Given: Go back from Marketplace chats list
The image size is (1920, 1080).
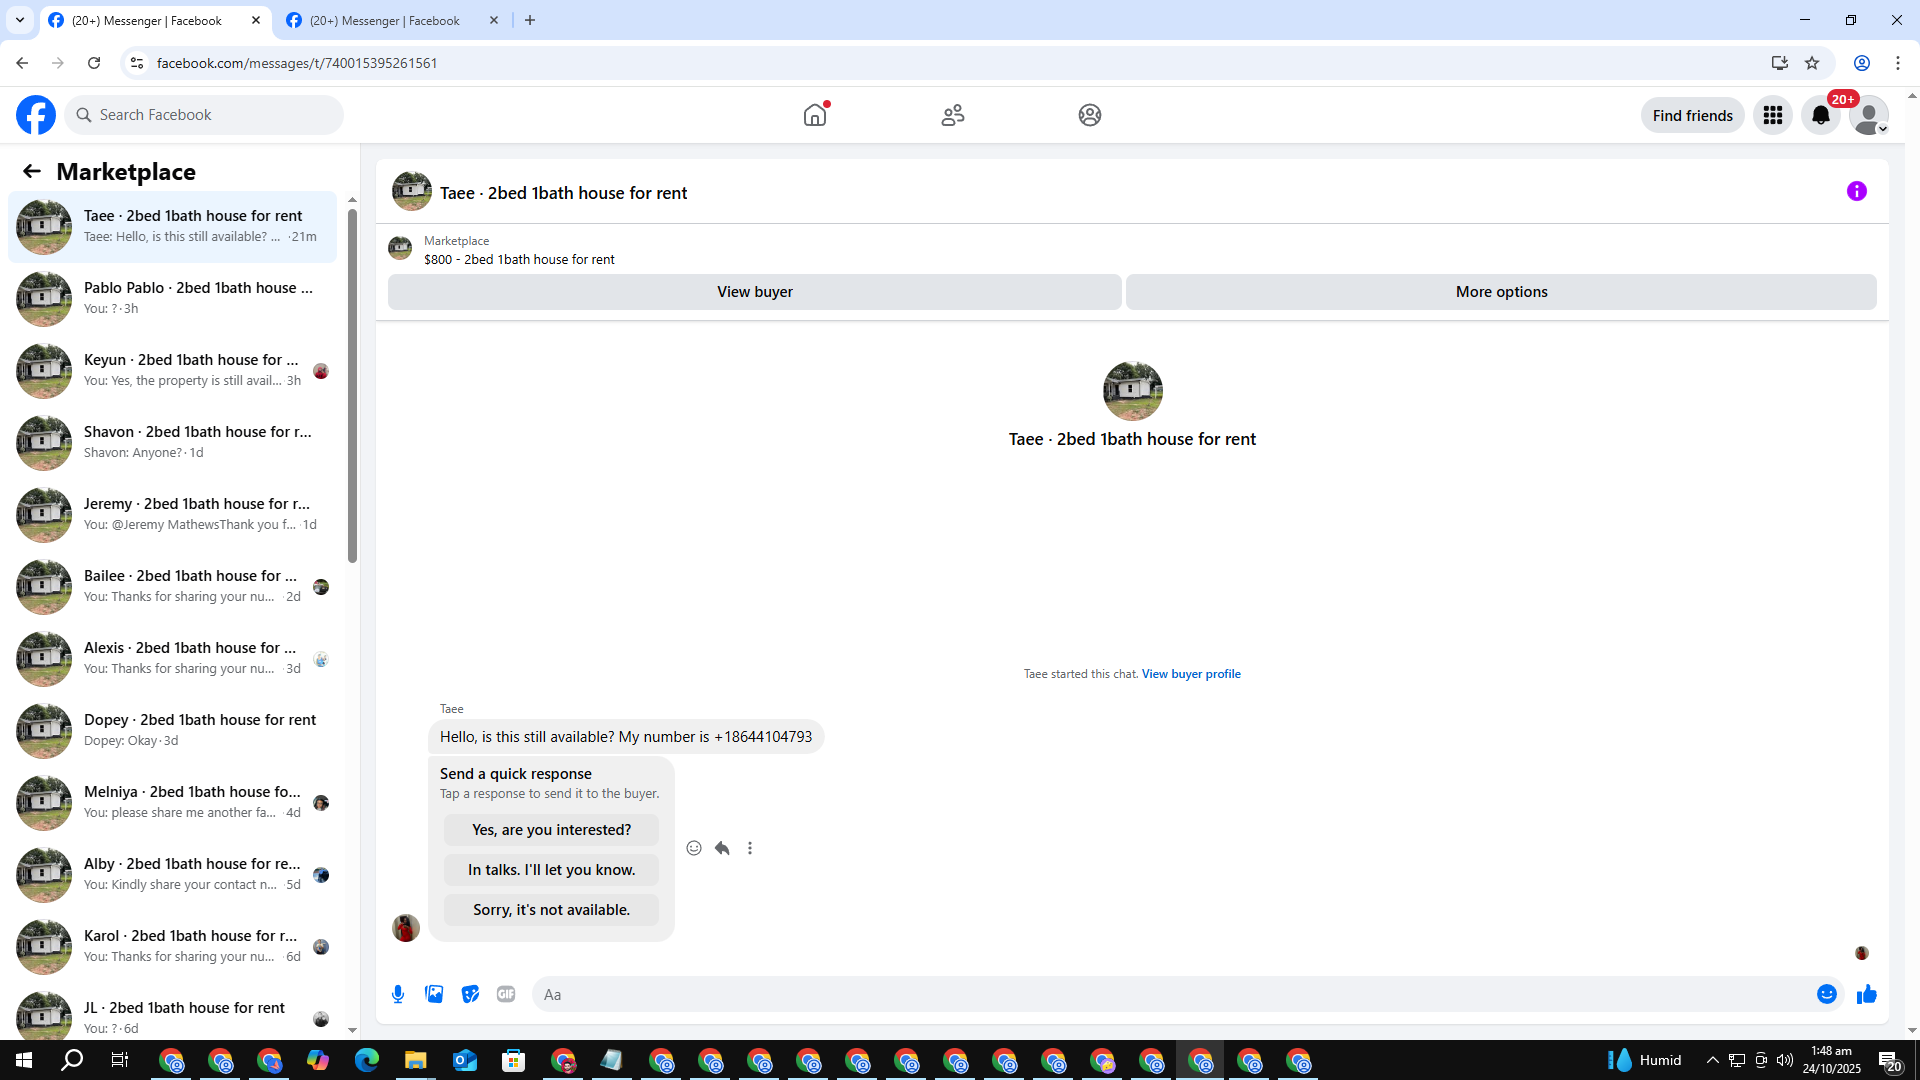Looking at the screenshot, I should click(x=32, y=172).
